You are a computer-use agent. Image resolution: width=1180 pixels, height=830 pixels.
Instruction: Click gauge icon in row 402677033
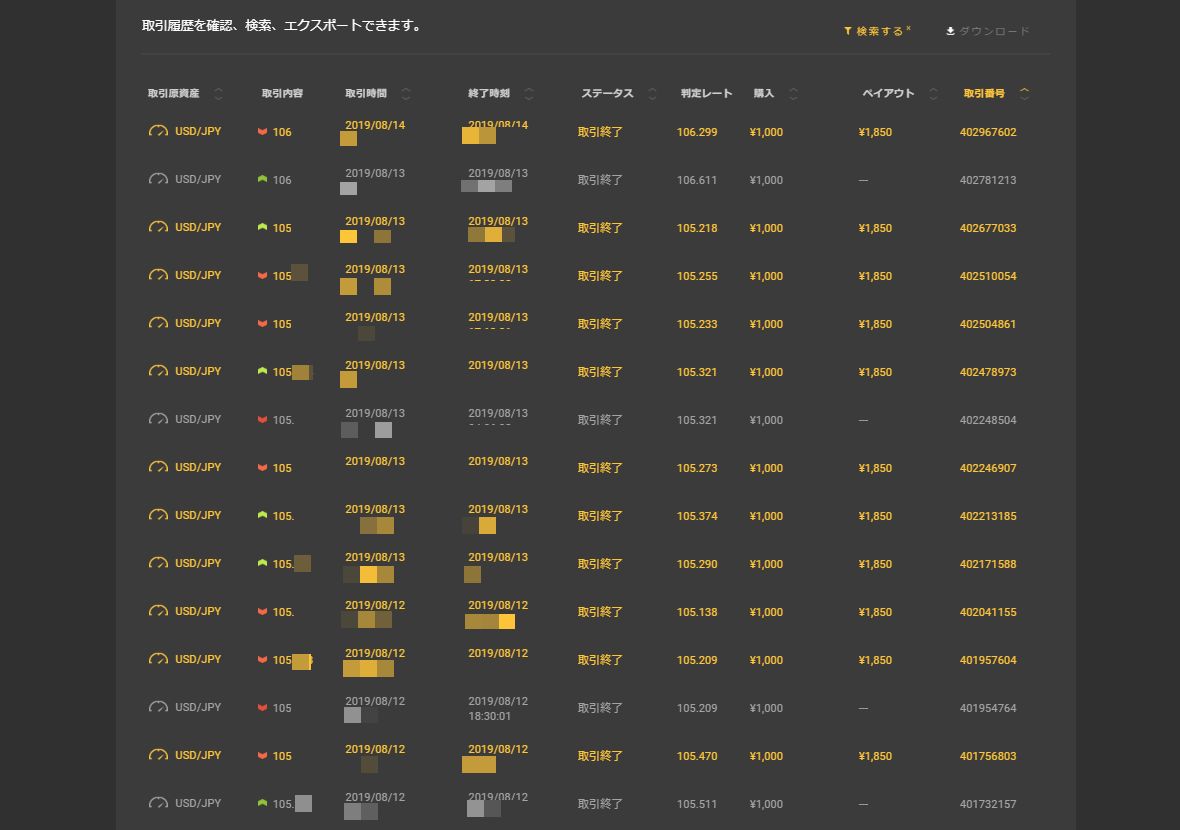click(158, 227)
